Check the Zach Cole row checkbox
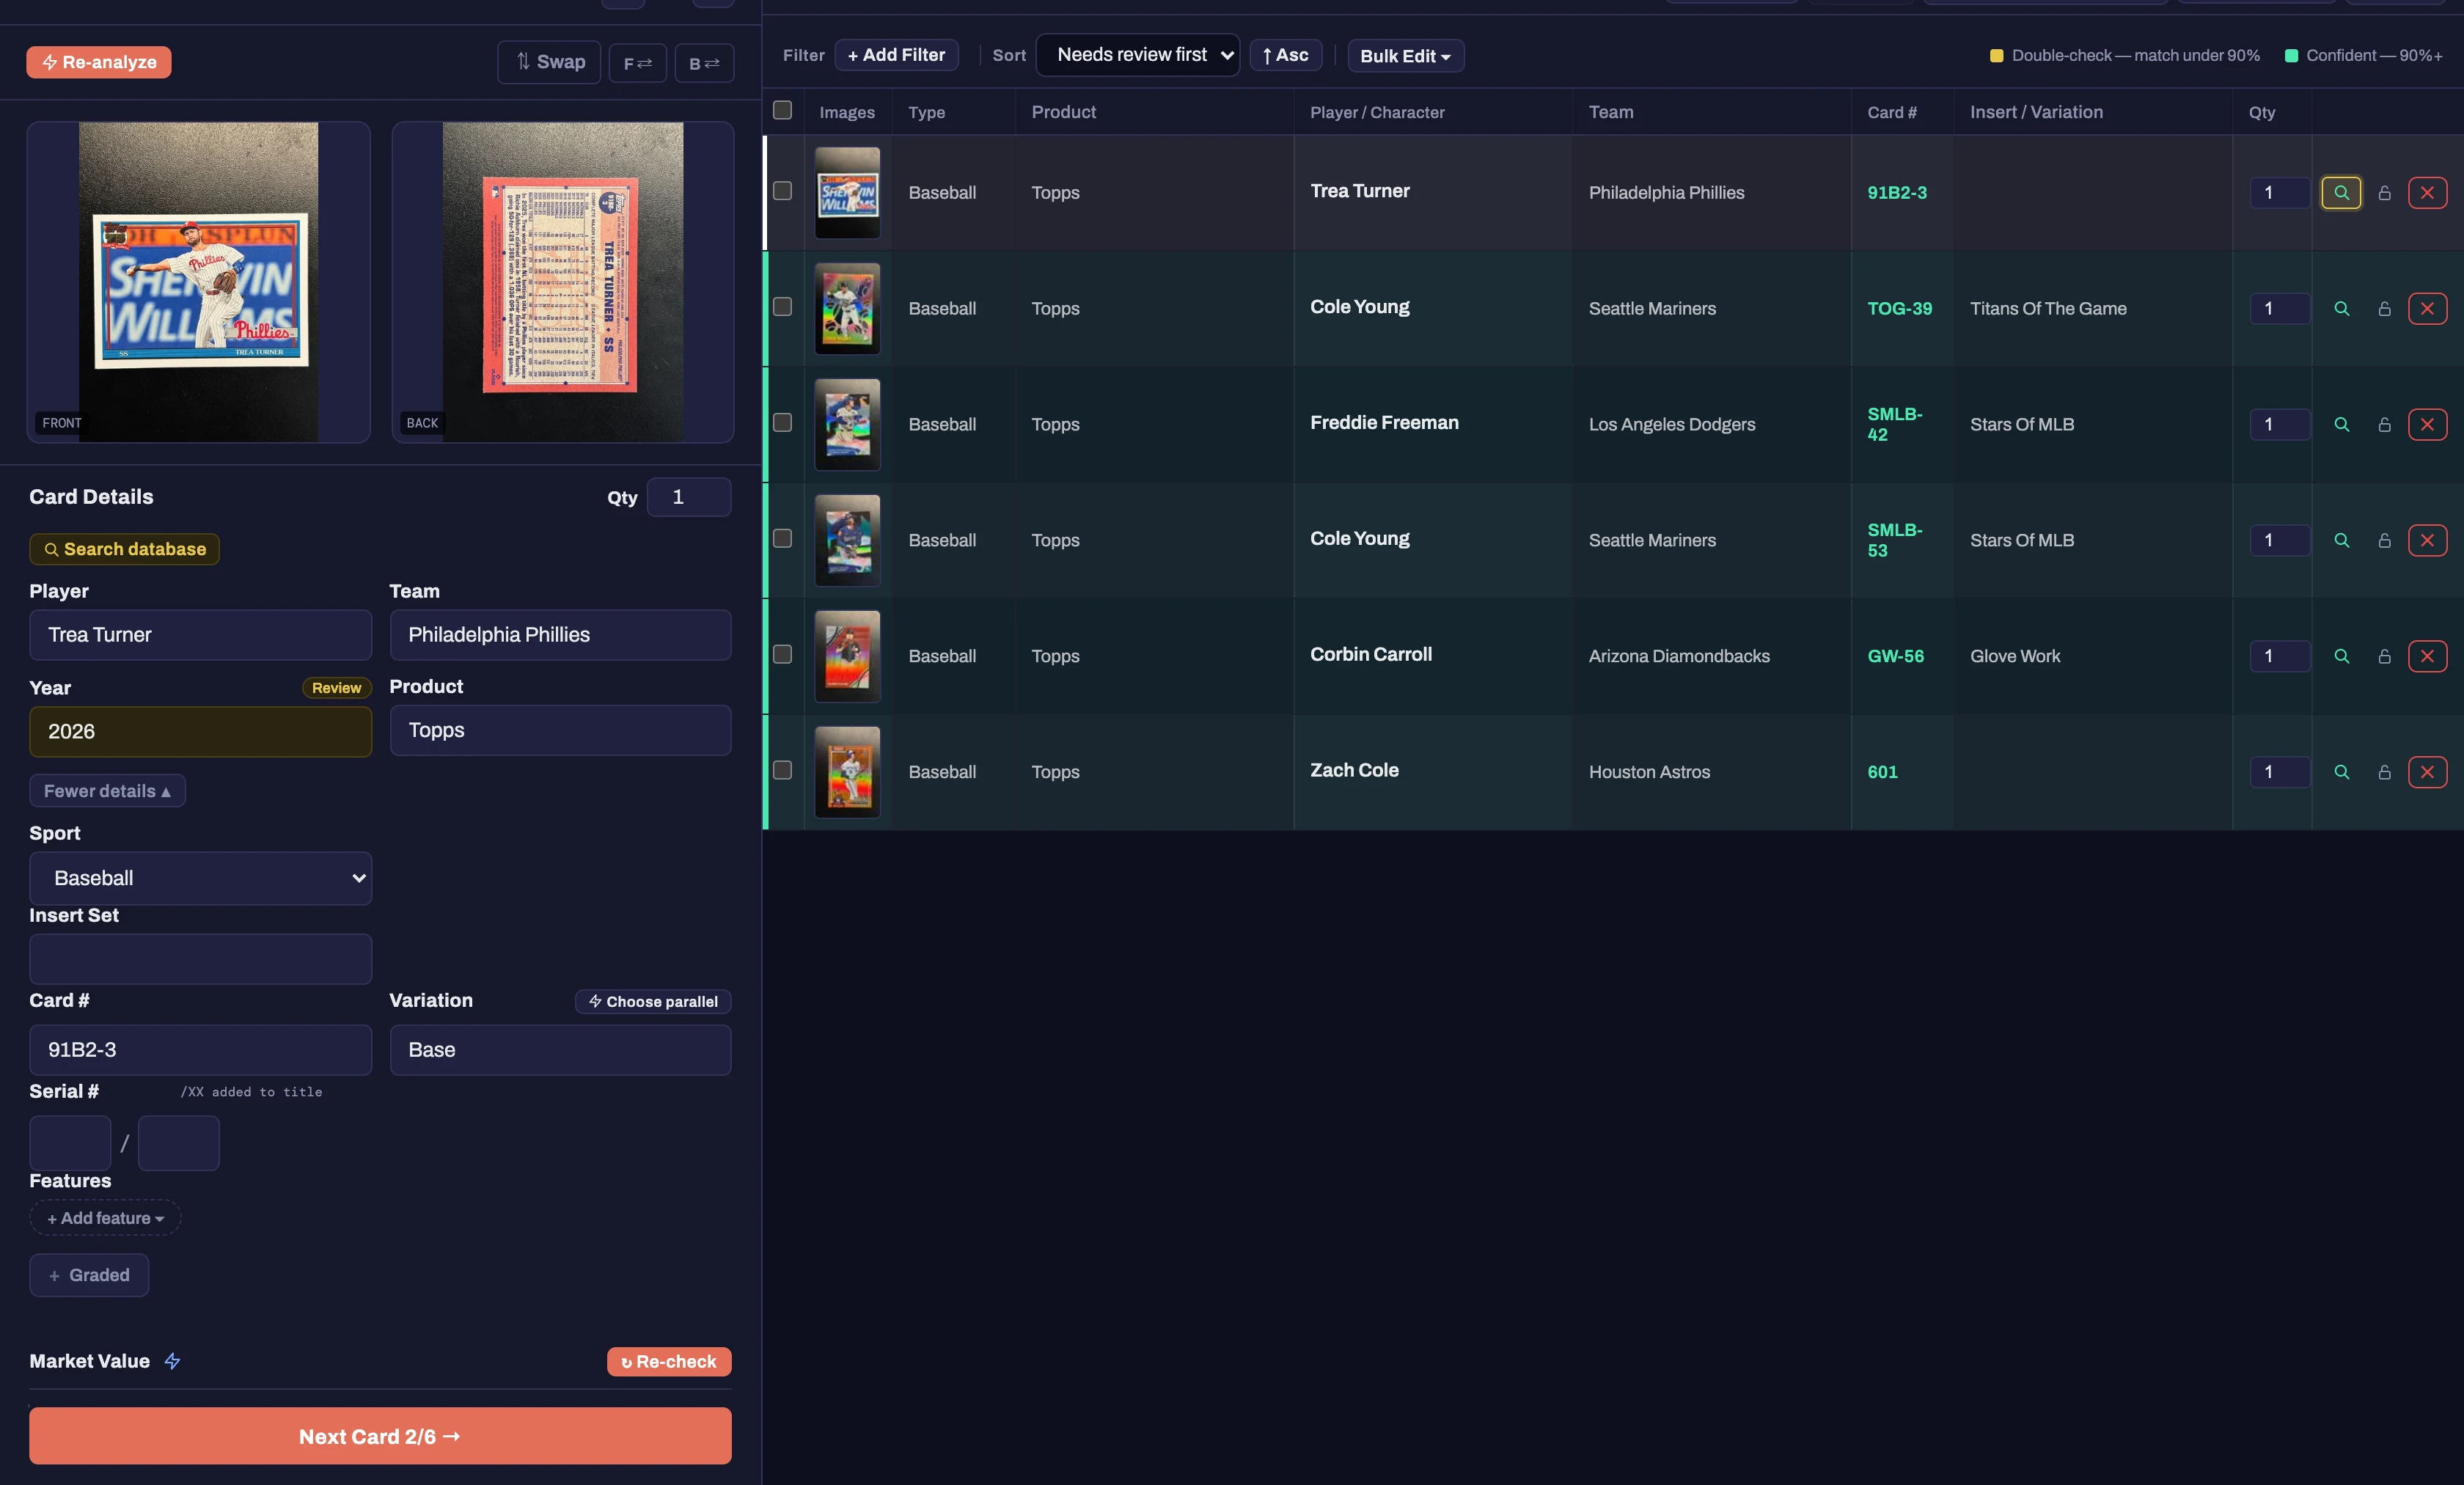 click(x=782, y=771)
